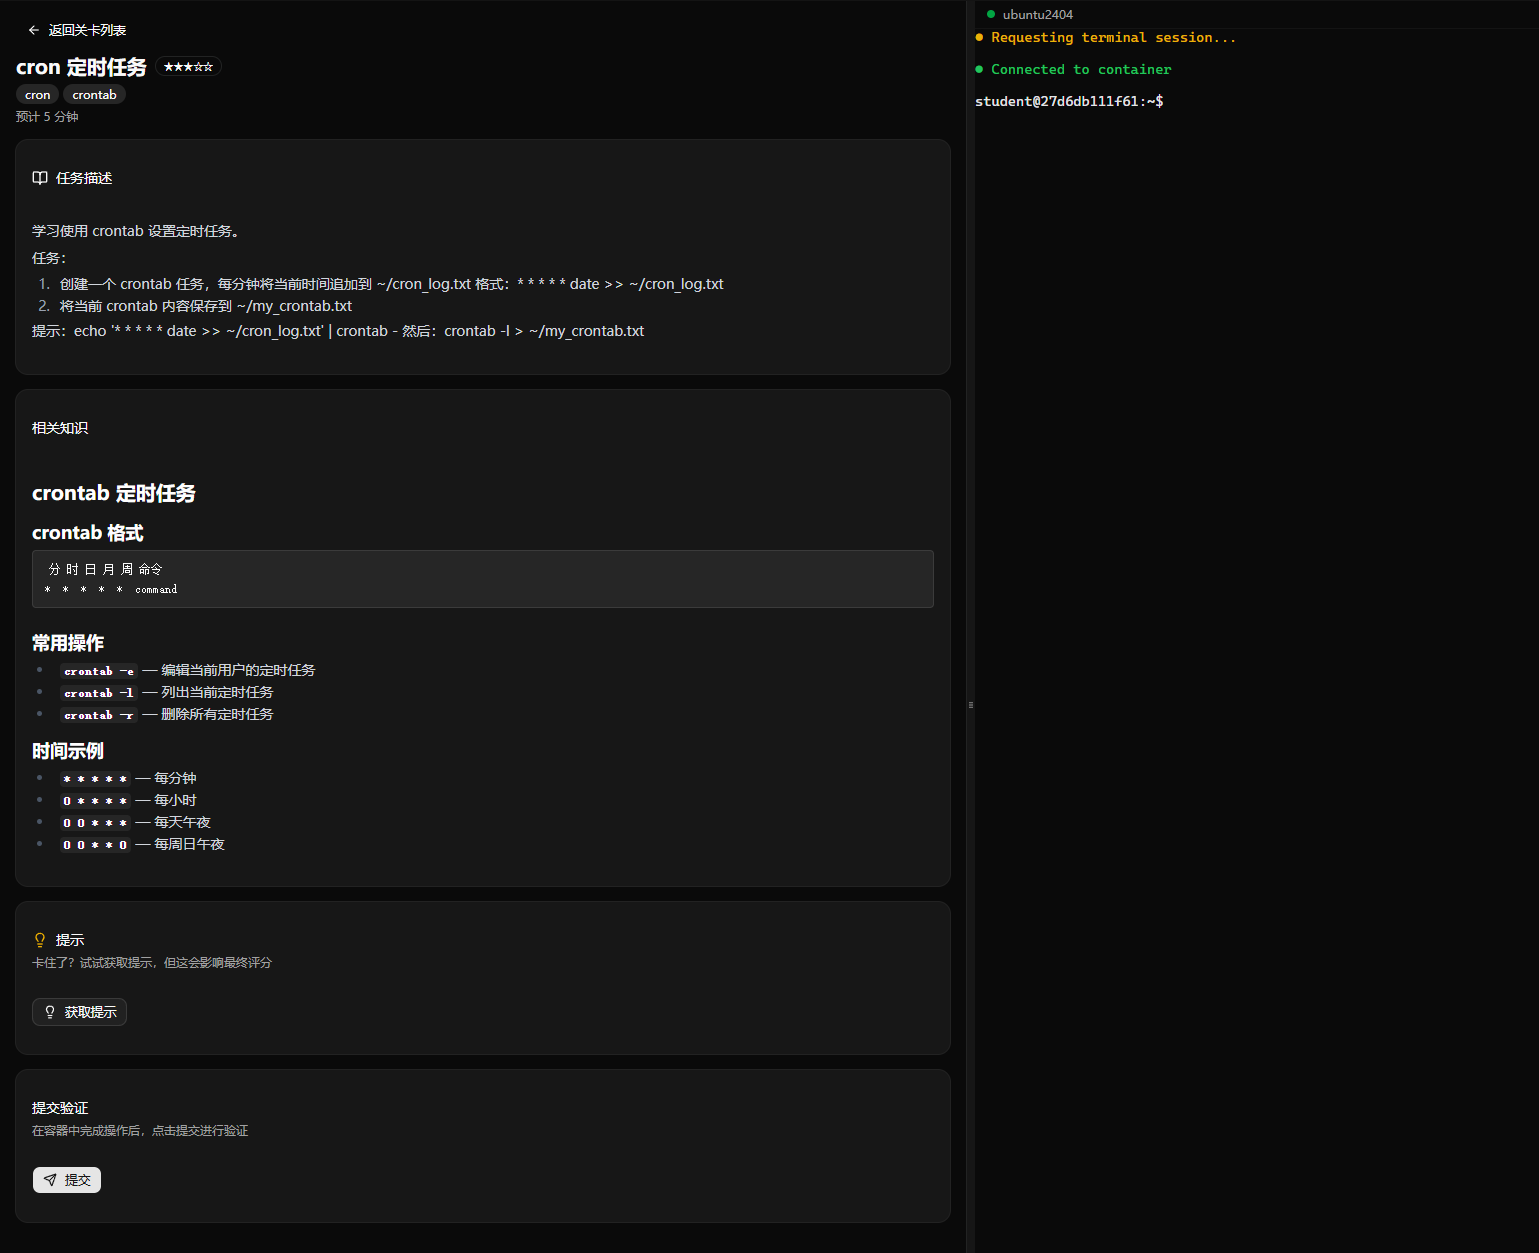Click the hint line starting with 提示：echo
Viewport: 1539px width, 1253px height.
(338, 331)
